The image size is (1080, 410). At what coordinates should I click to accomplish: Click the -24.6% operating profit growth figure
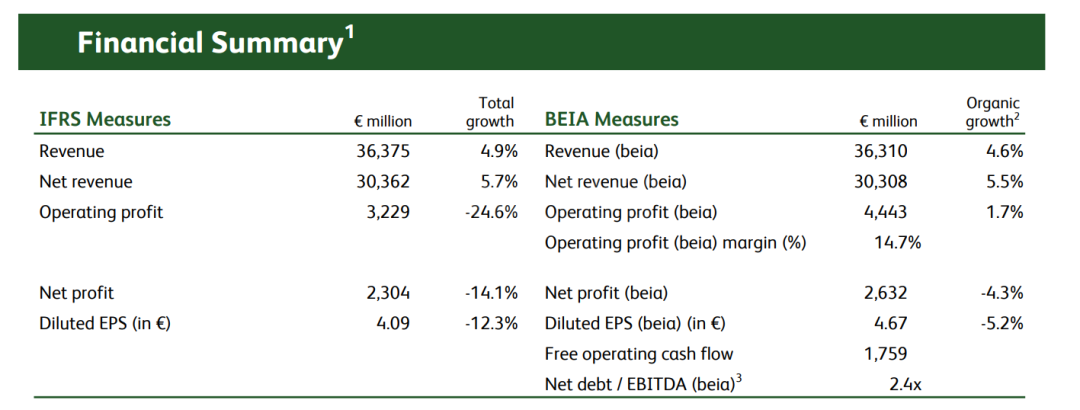pos(491,212)
